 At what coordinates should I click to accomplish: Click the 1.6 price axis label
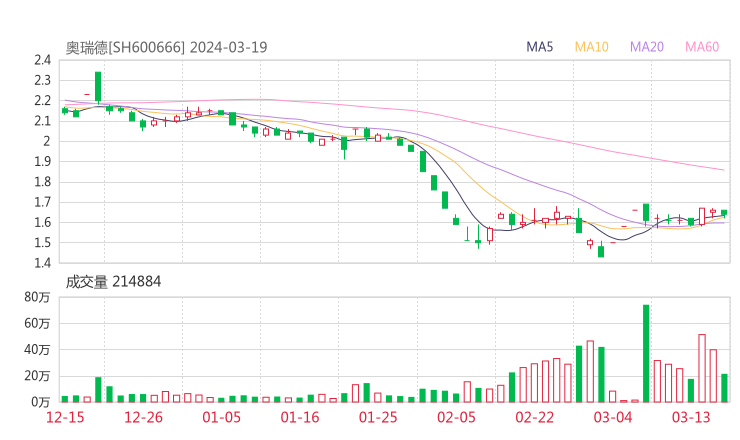click(42, 222)
